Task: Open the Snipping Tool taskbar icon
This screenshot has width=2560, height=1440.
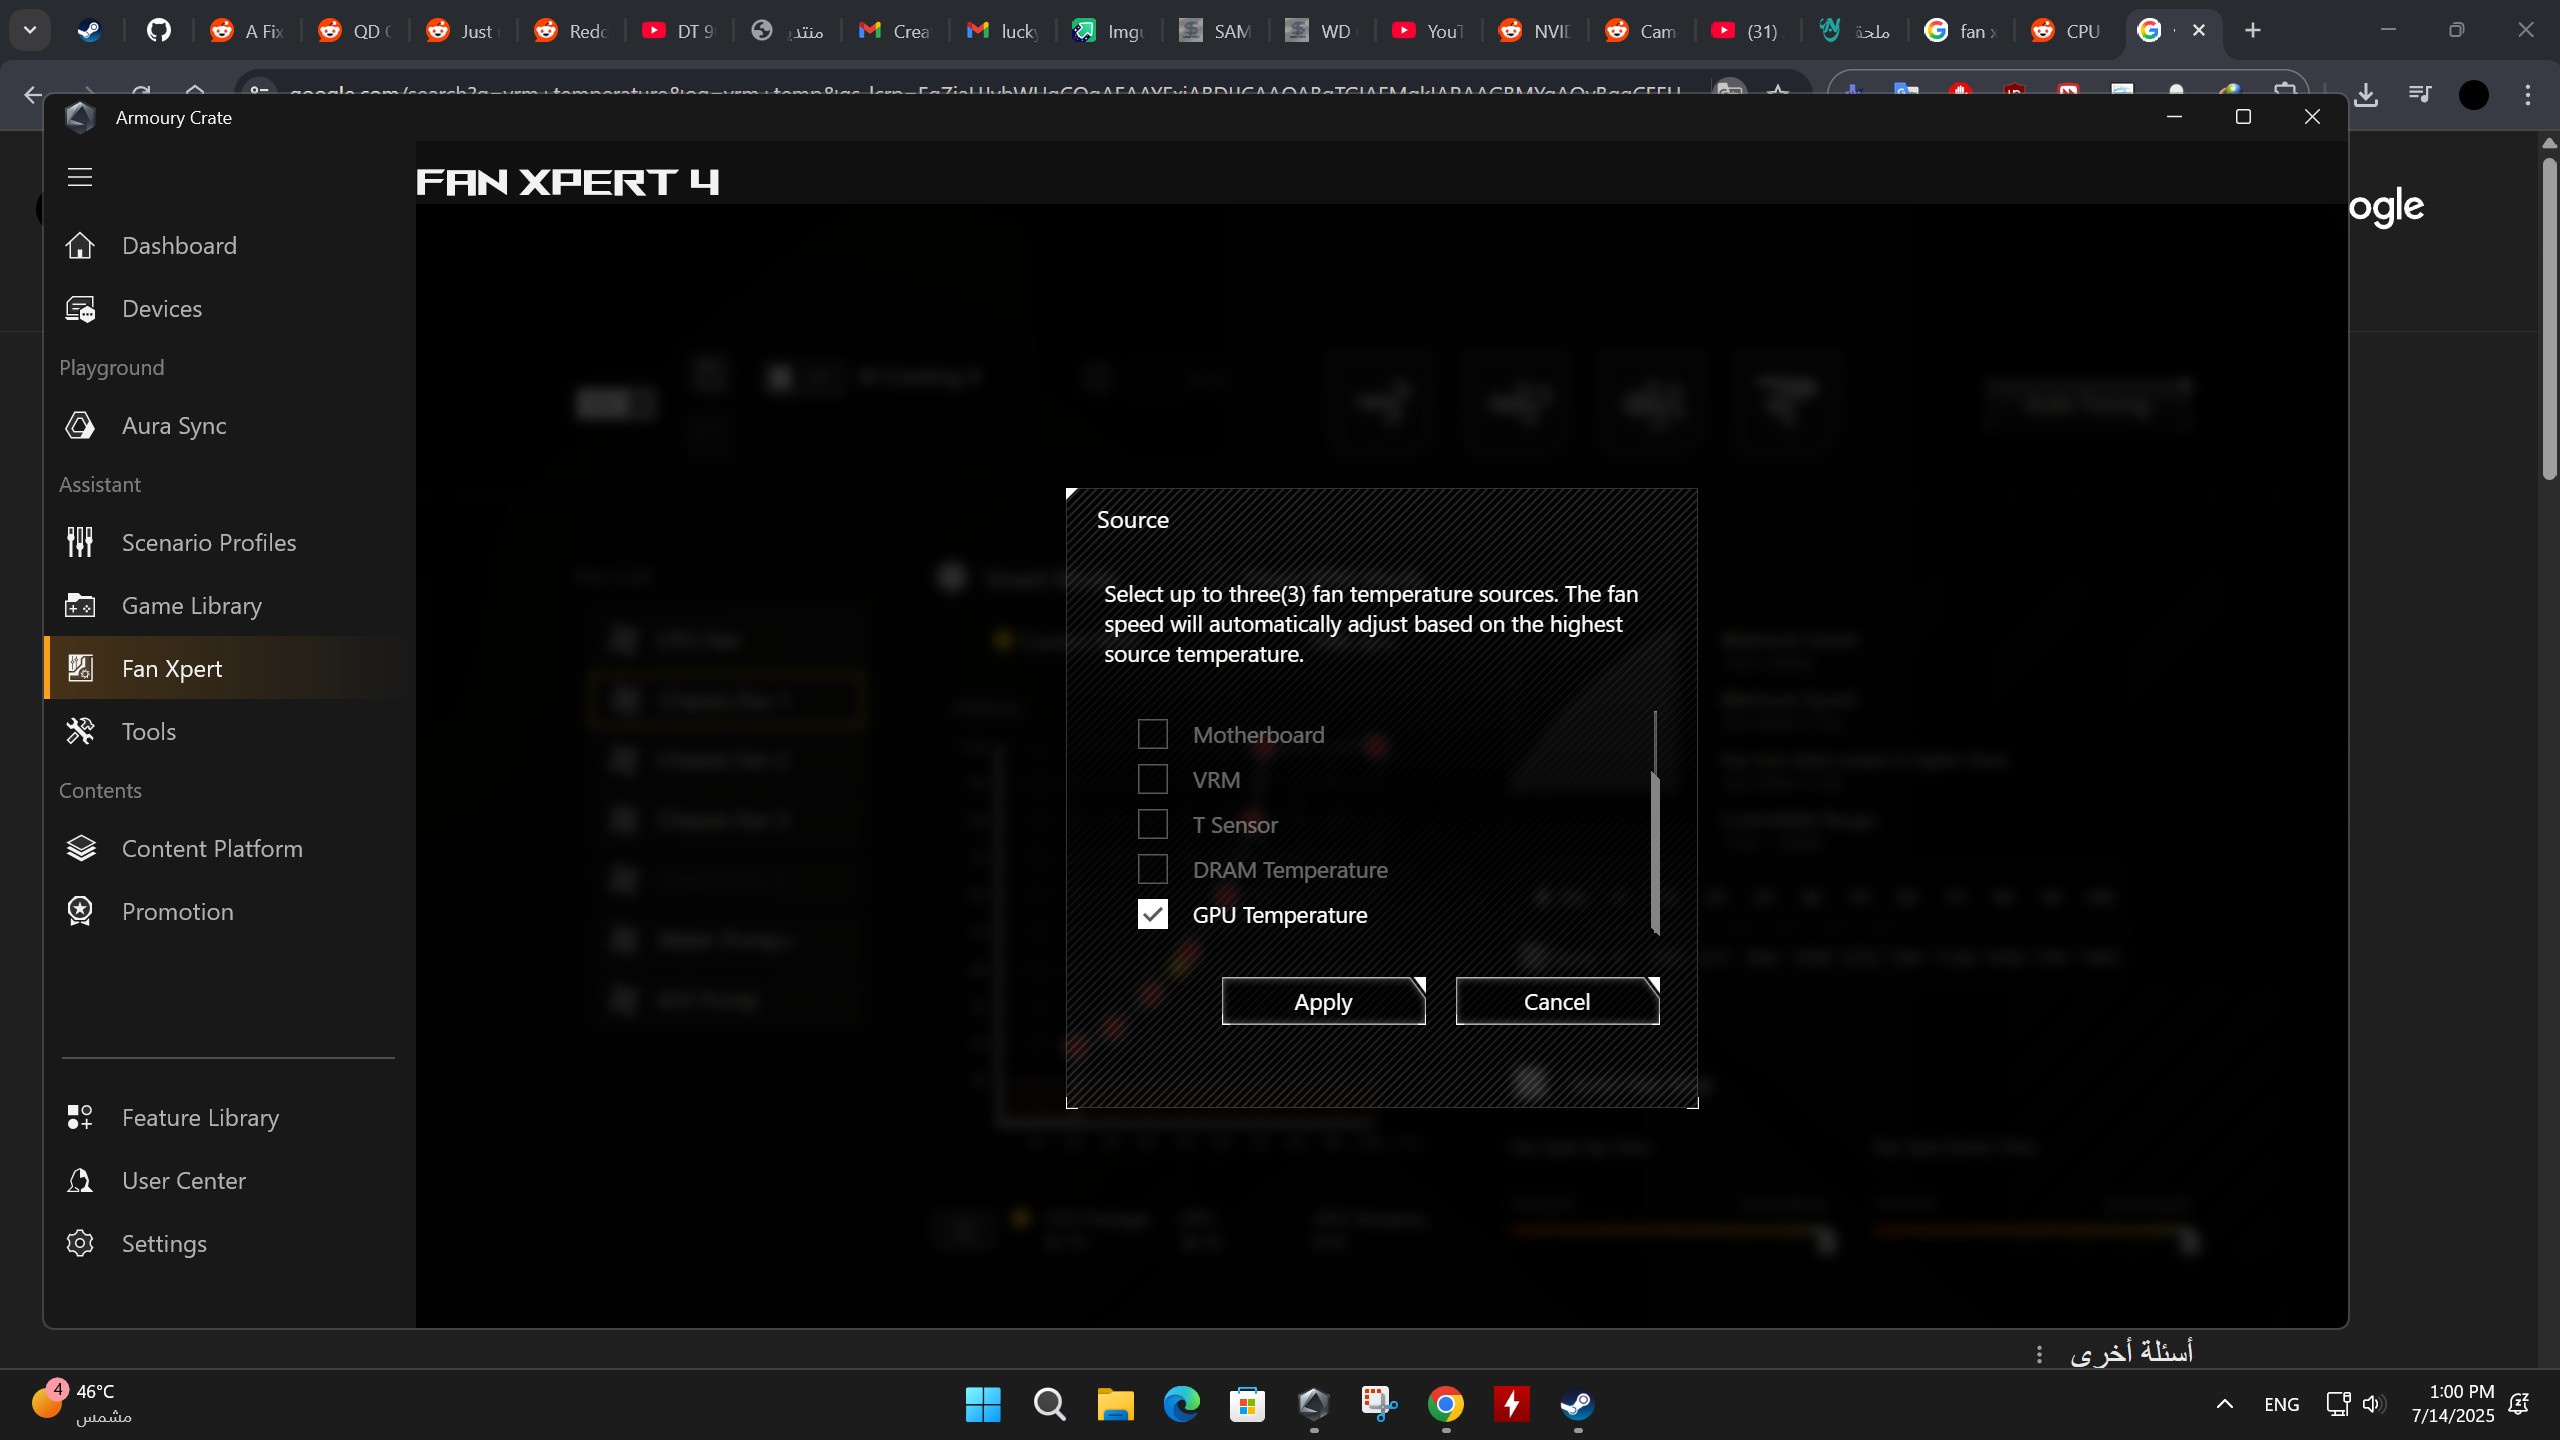Action: (x=1379, y=1405)
